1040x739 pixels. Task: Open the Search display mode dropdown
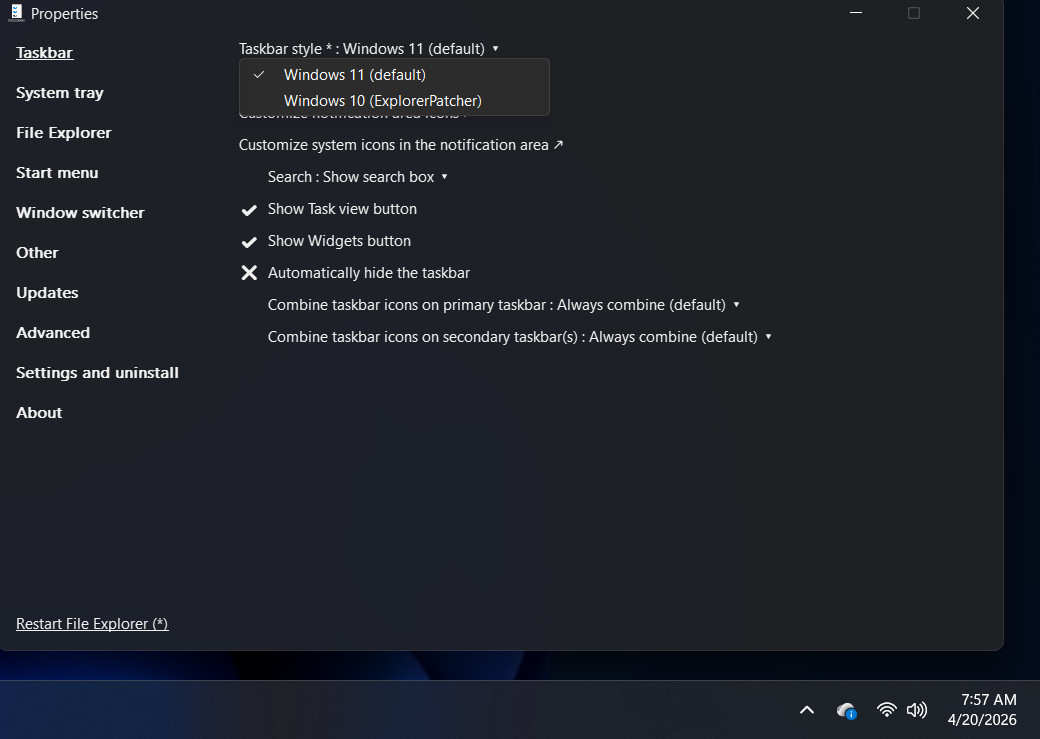point(446,176)
